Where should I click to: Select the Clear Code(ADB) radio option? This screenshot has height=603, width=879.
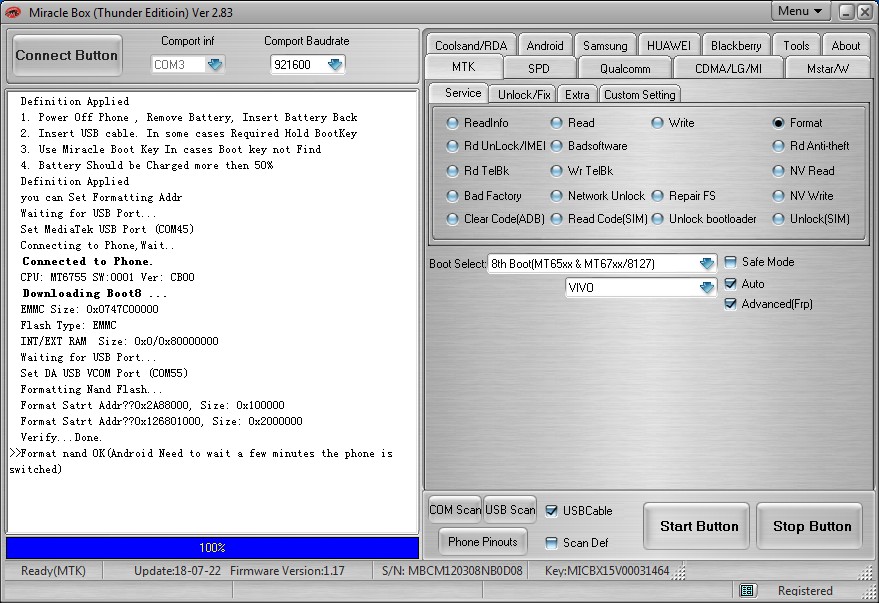point(452,219)
